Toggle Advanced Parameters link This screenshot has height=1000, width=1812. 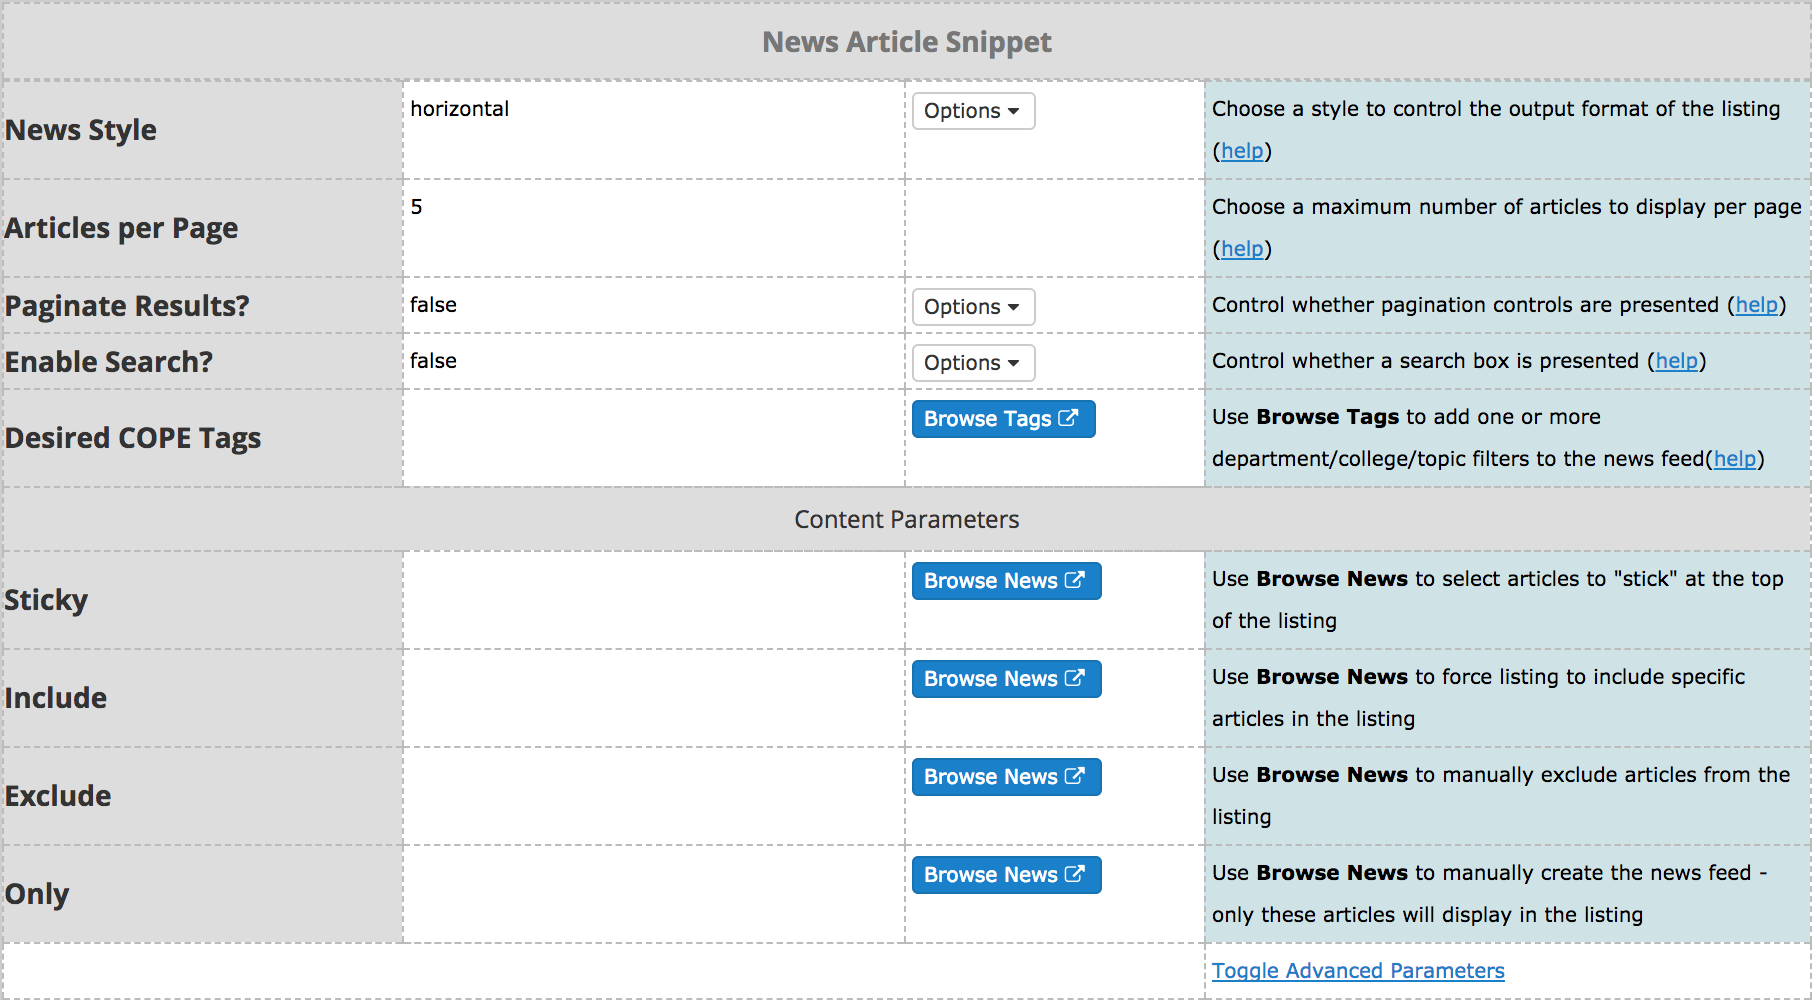pyautogui.click(x=1357, y=971)
